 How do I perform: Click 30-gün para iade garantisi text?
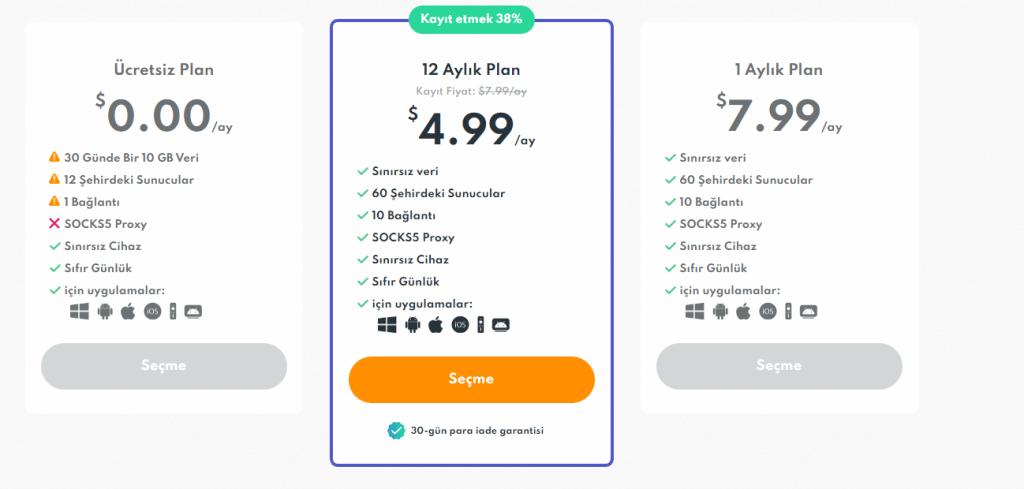[477, 430]
